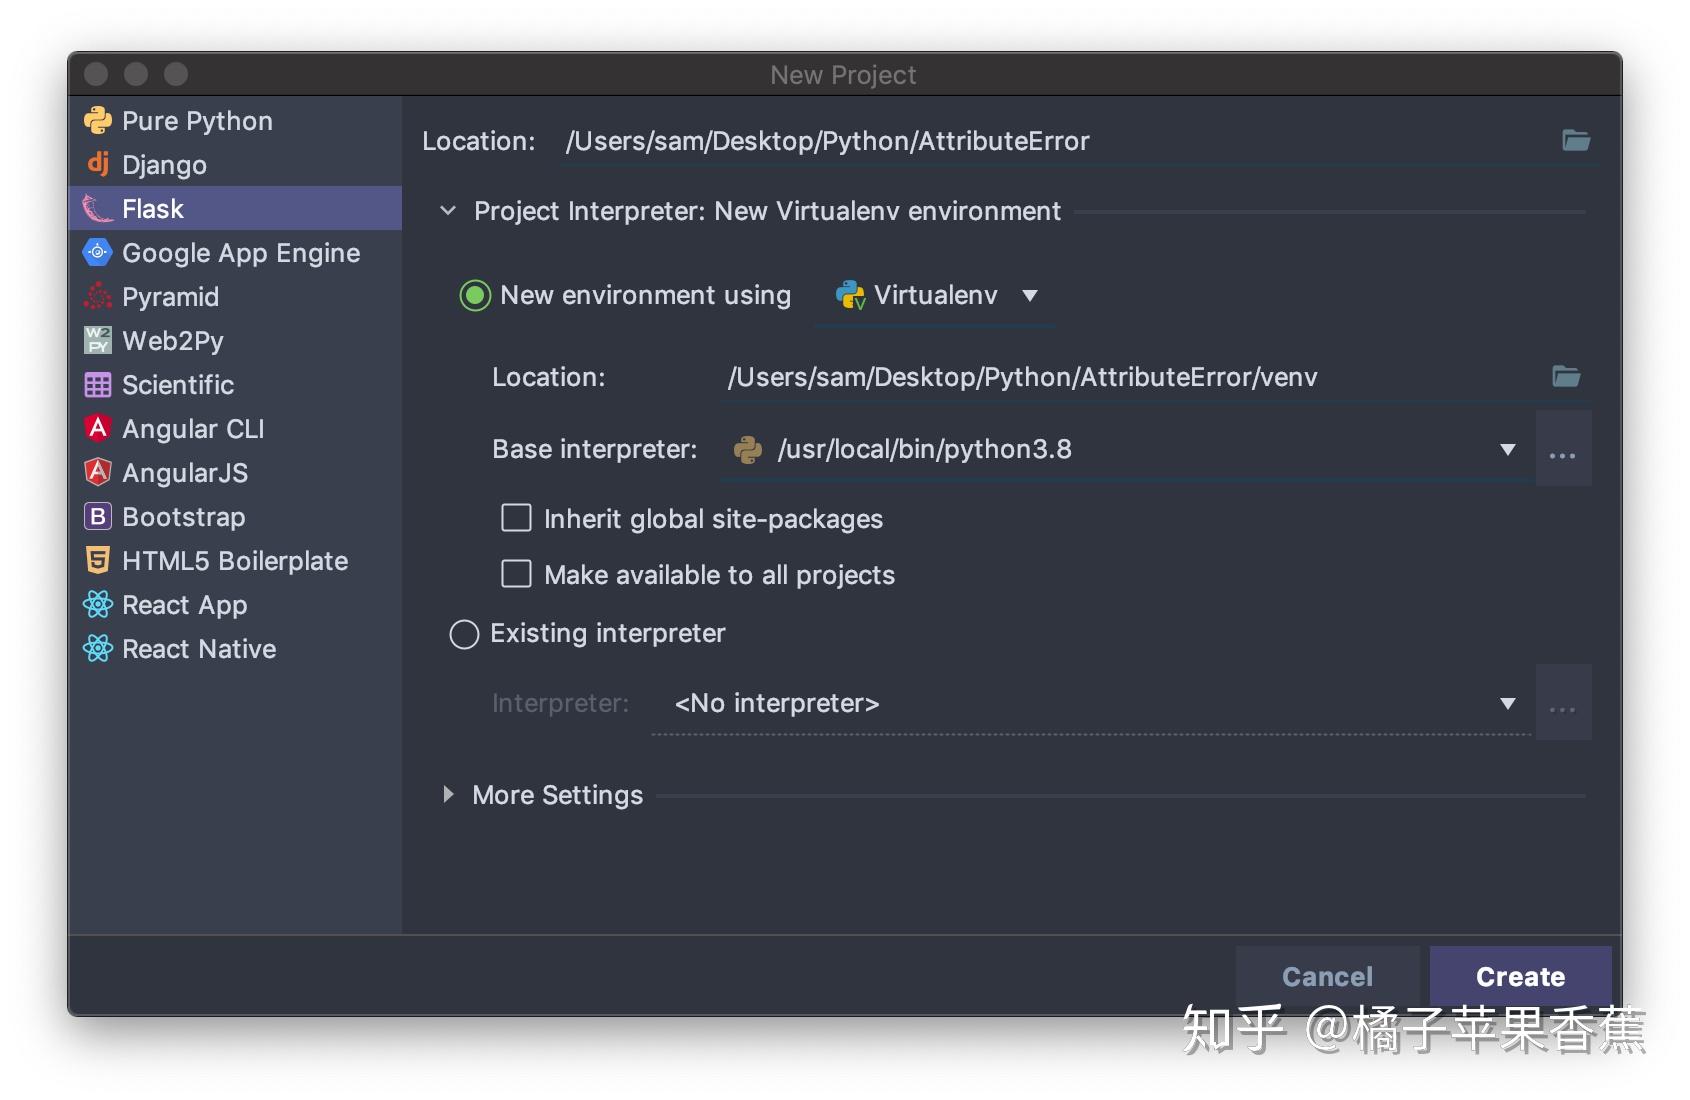Browse project location with folder icon
The width and height of the screenshot is (1690, 1100).
click(1576, 141)
